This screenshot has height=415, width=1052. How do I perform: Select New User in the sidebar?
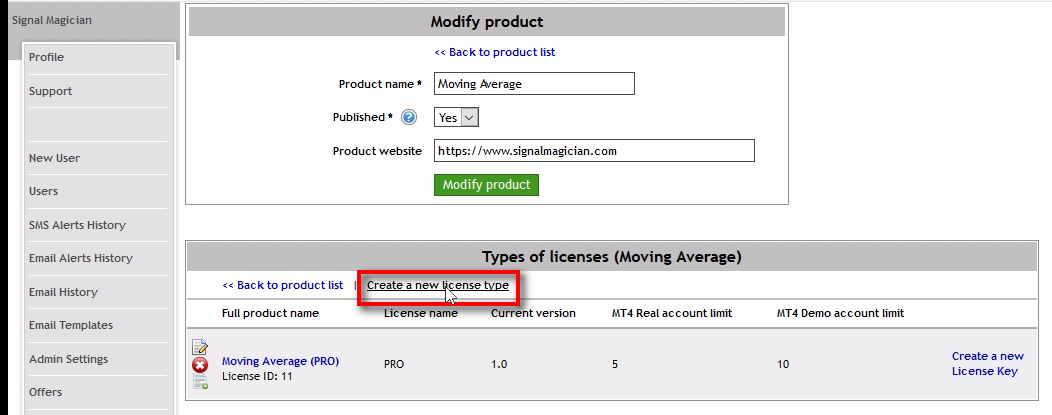(x=54, y=158)
